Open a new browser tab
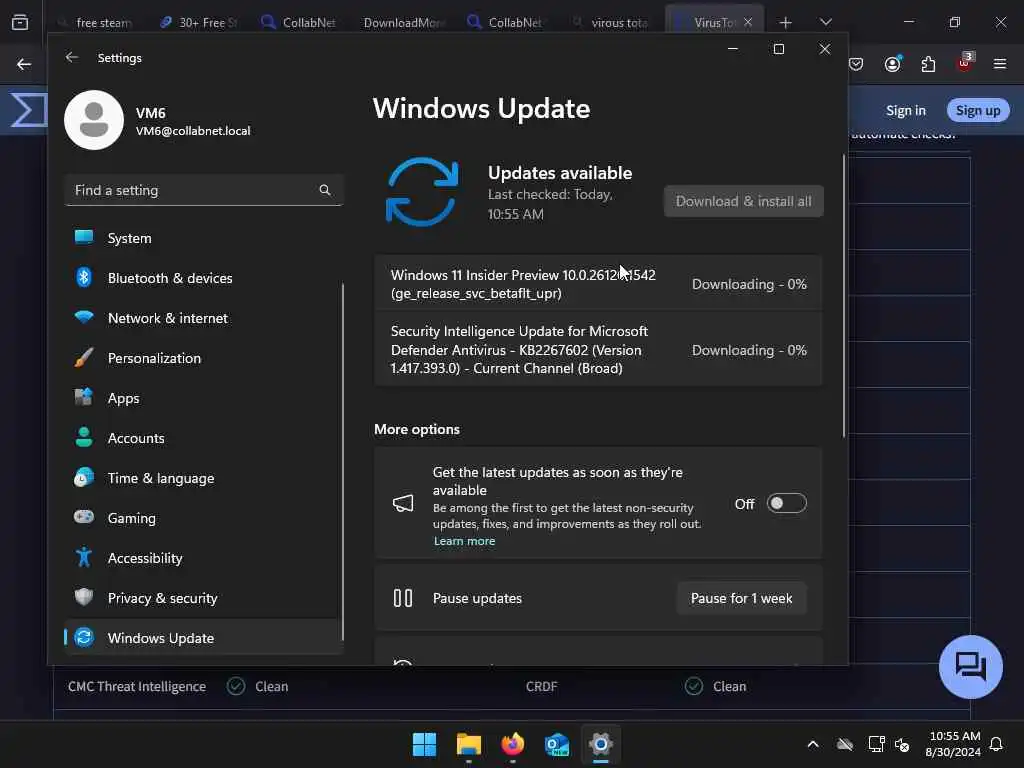The width and height of the screenshot is (1024, 768). (x=786, y=23)
